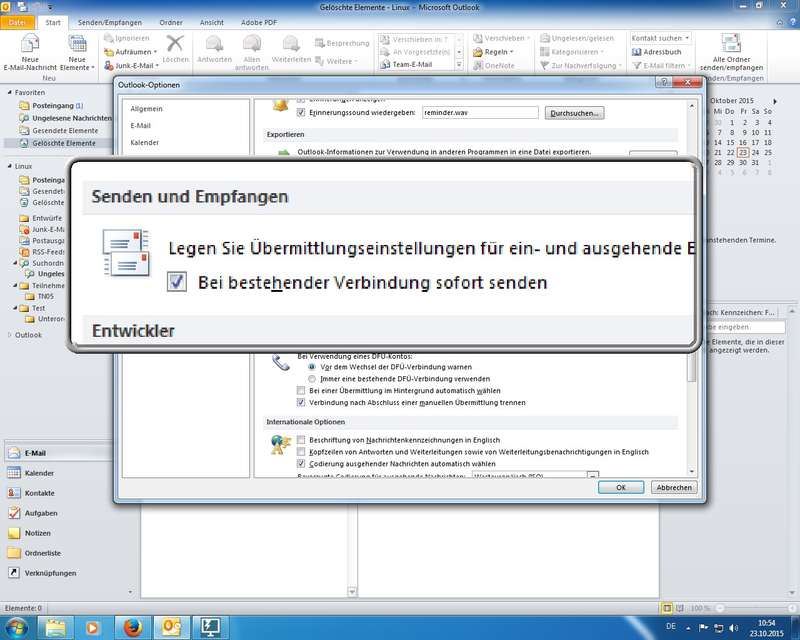Click the Neue E-Mail-Nachricht icon
Viewport: 800px width, 640px height.
tap(30, 44)
